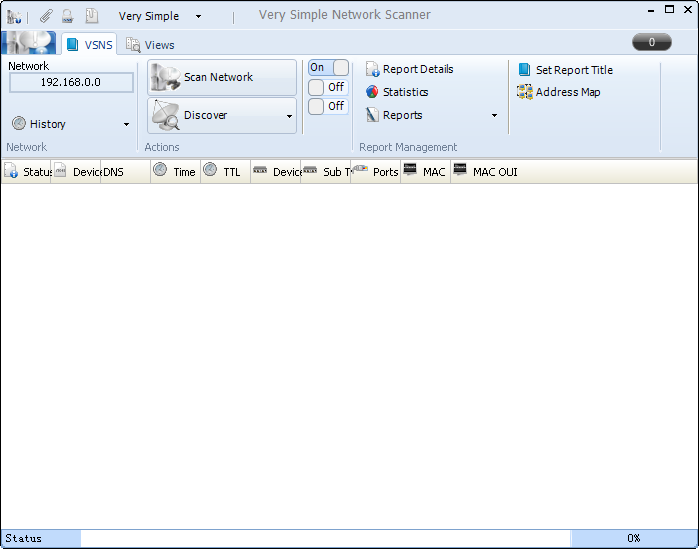The image size is (699, 549).
Task: Click the padlock icon in title bar
Action: [x=68, y=16]
